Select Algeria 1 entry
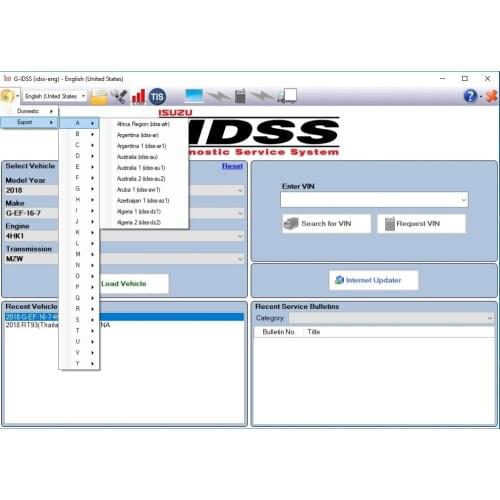 pyautogui.click(x=143, y=212)
